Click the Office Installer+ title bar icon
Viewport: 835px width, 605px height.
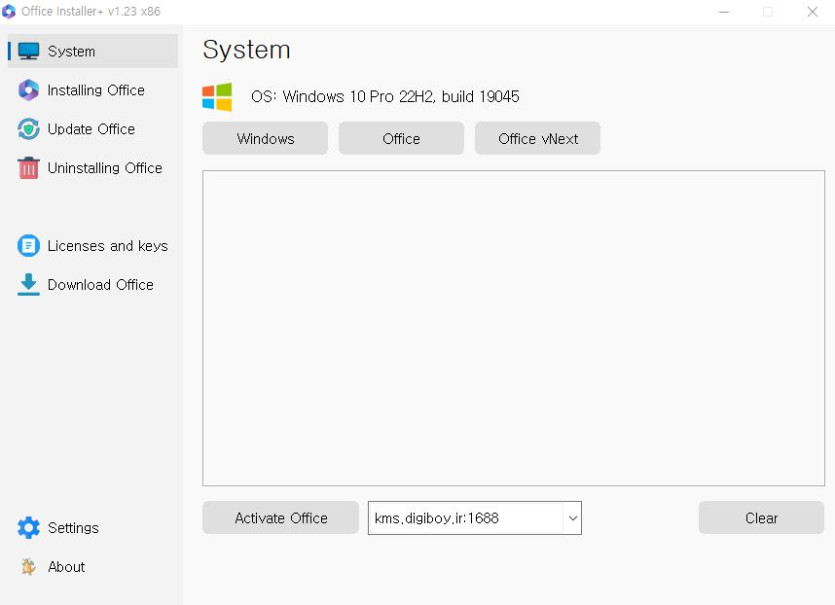click(9, 11)
